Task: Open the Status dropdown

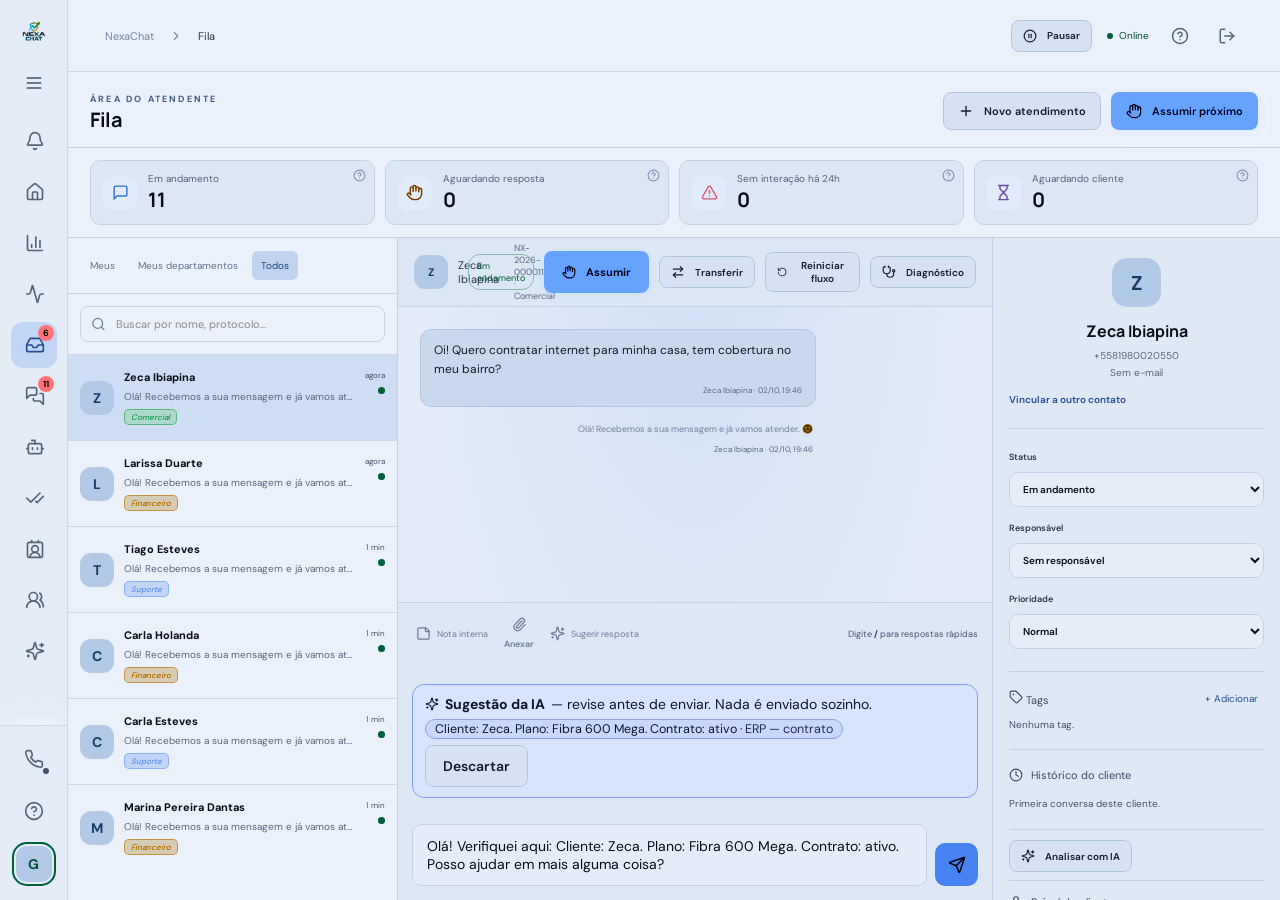Action: coord(1136,489)
